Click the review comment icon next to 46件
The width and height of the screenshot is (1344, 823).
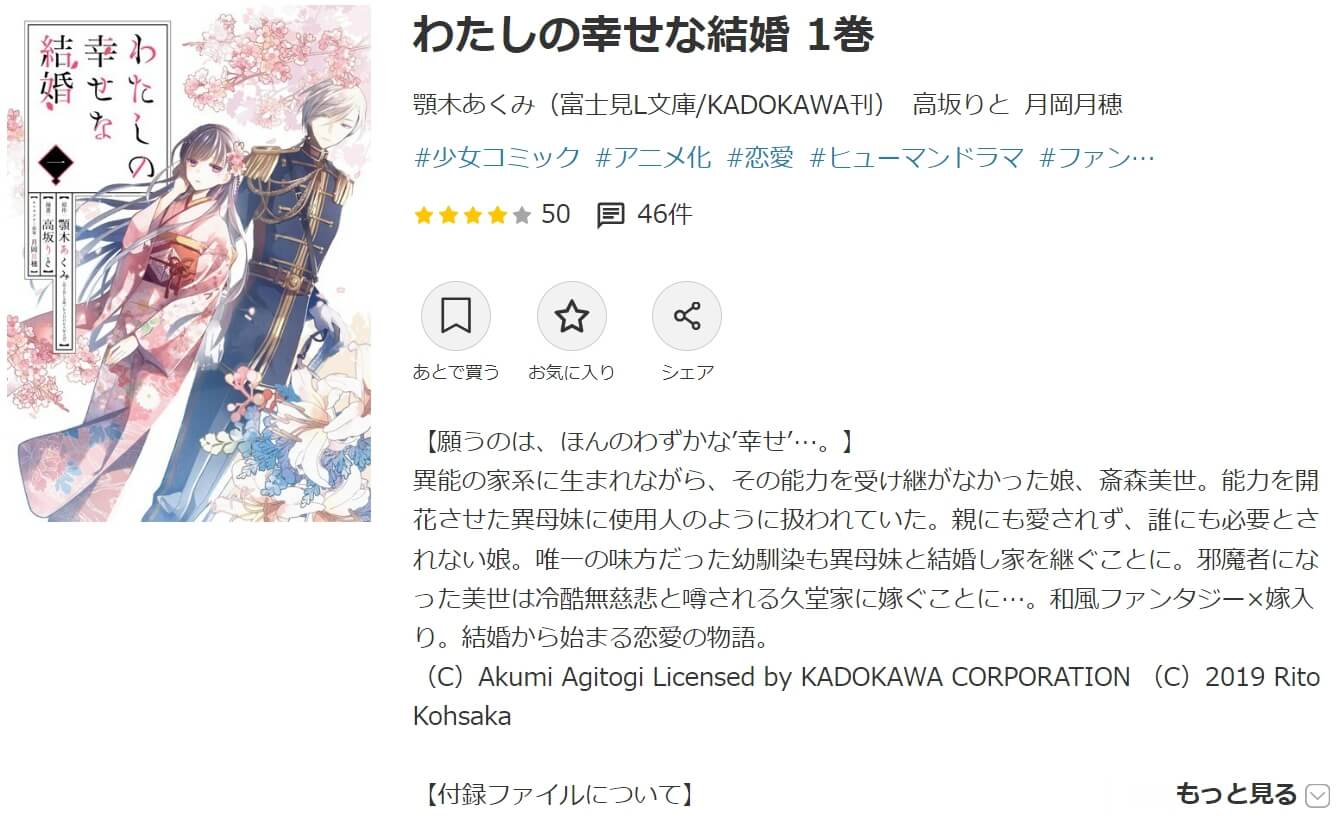coord(611,215)
